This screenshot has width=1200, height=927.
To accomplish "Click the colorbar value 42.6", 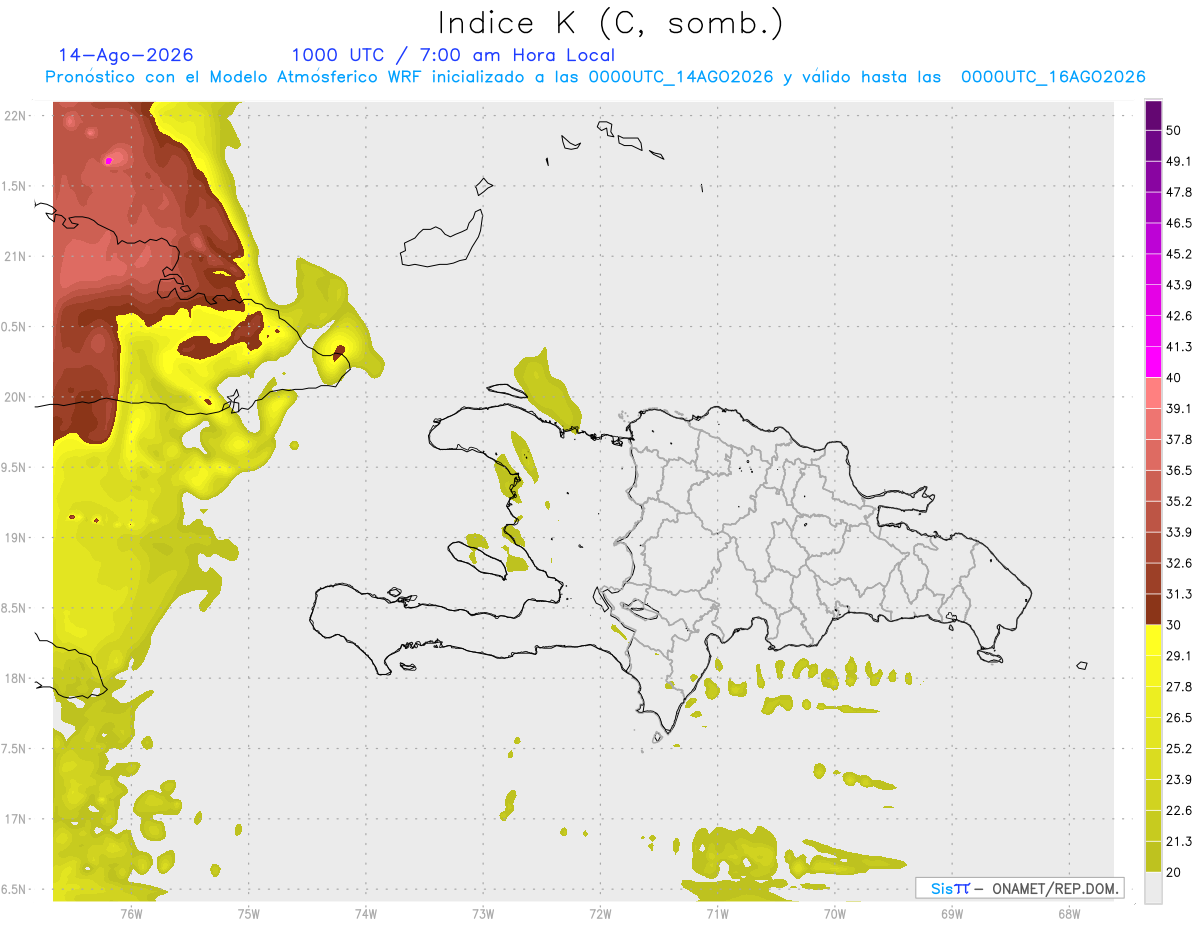I will (x=1179, y=316).
